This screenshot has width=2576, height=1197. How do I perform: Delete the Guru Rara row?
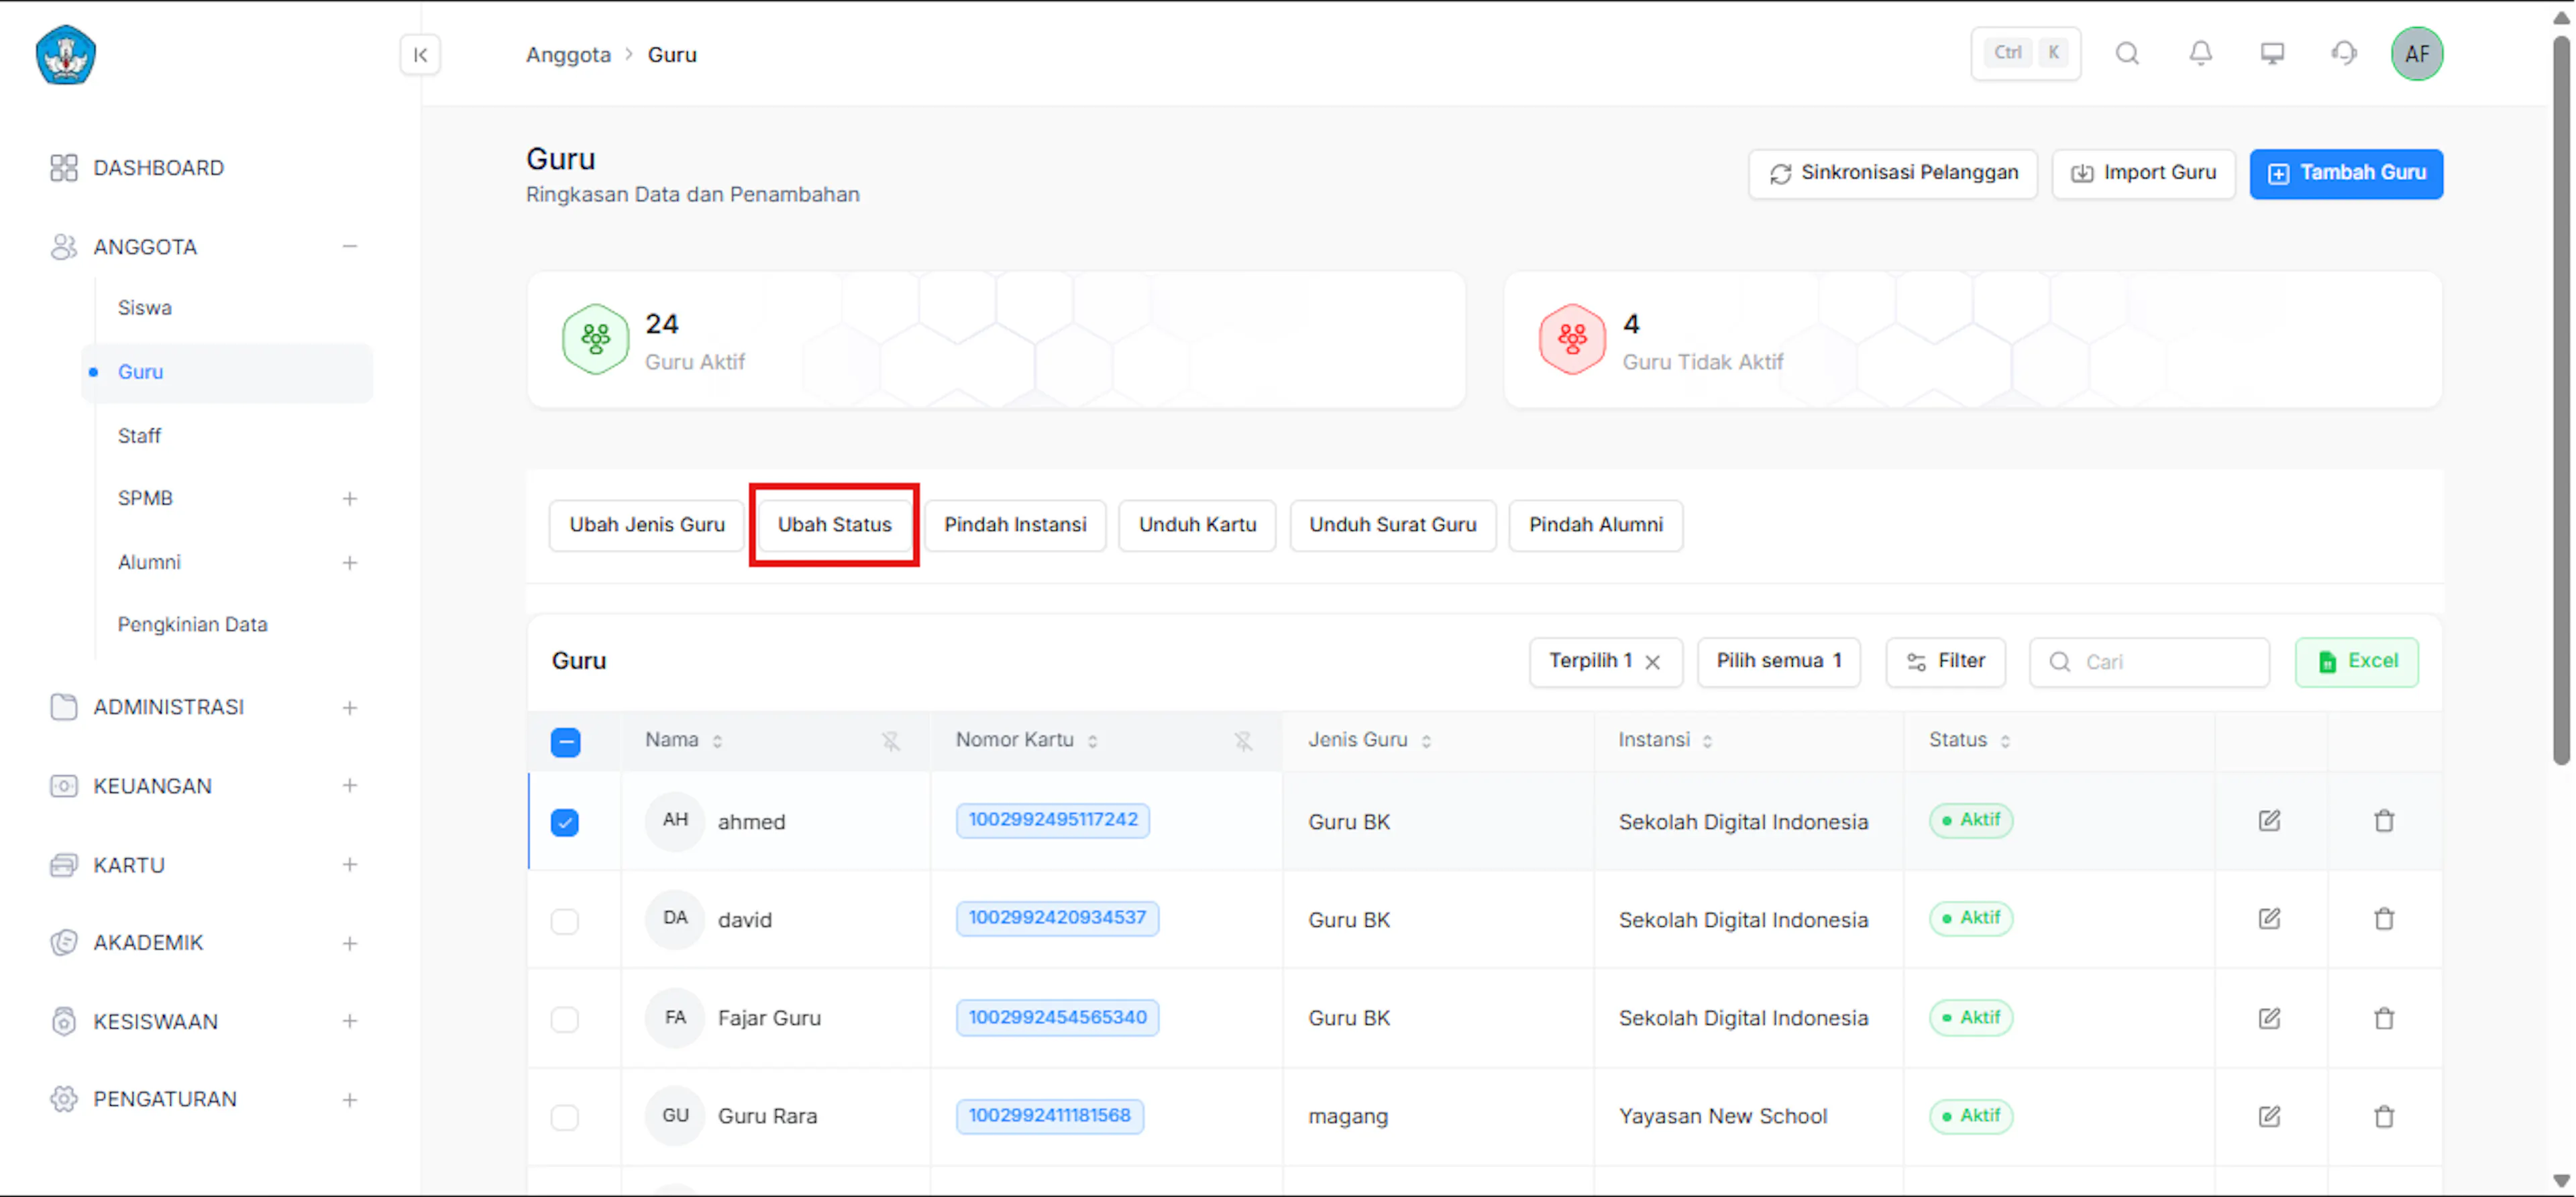point(2384,1116)
